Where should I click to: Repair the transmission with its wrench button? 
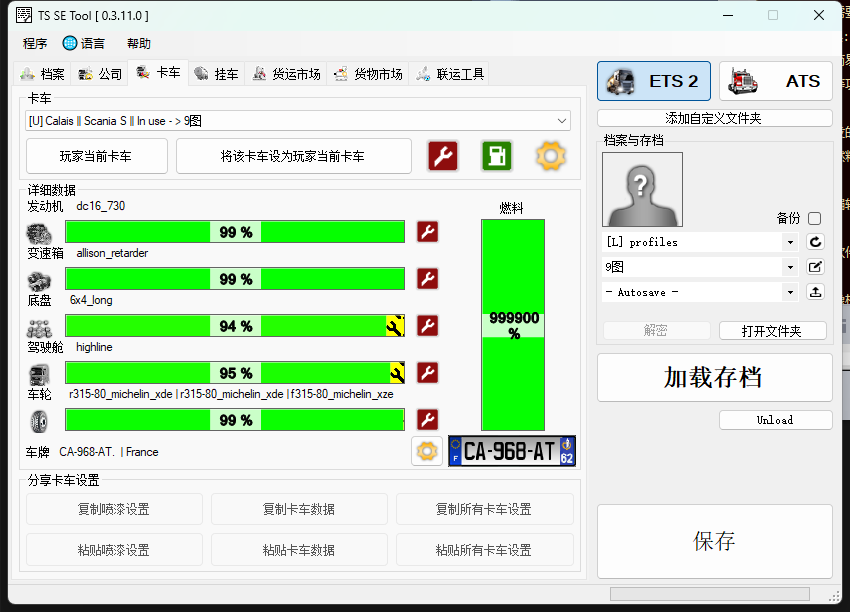coord(427,279)
